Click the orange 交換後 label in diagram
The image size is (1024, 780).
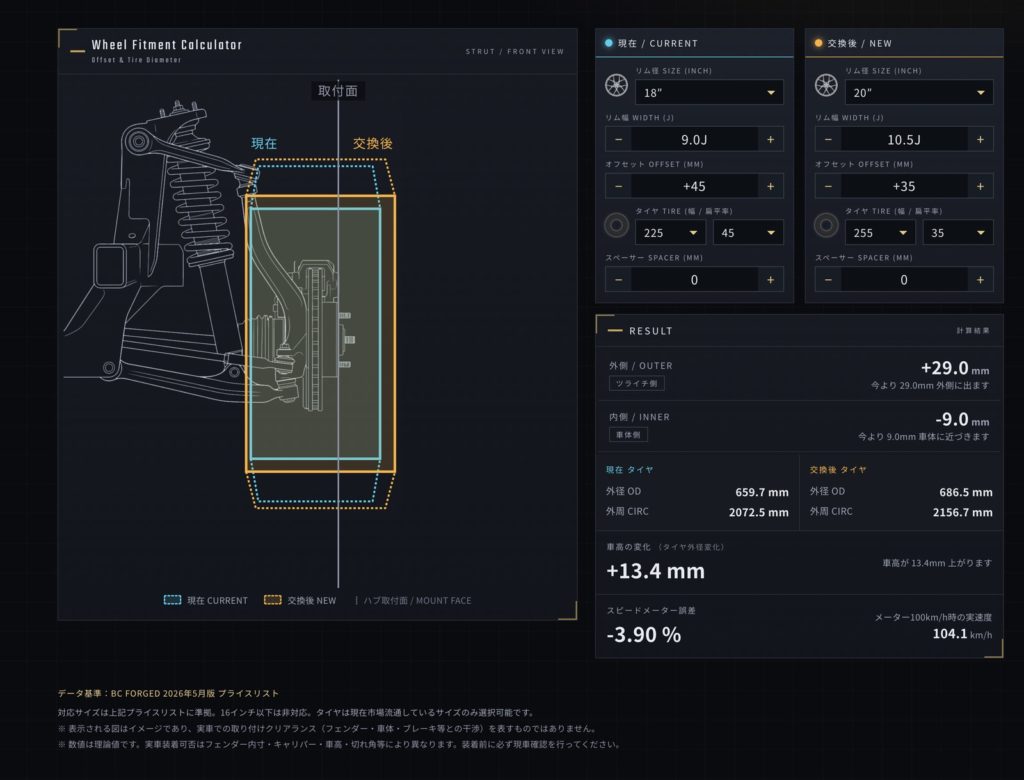pyautogui.click(x=372, y=143)
